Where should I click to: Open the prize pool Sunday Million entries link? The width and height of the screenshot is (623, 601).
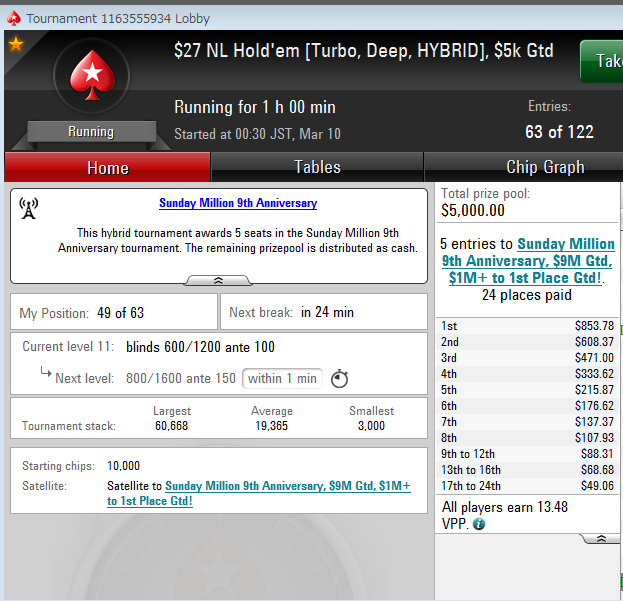(528, 261)
